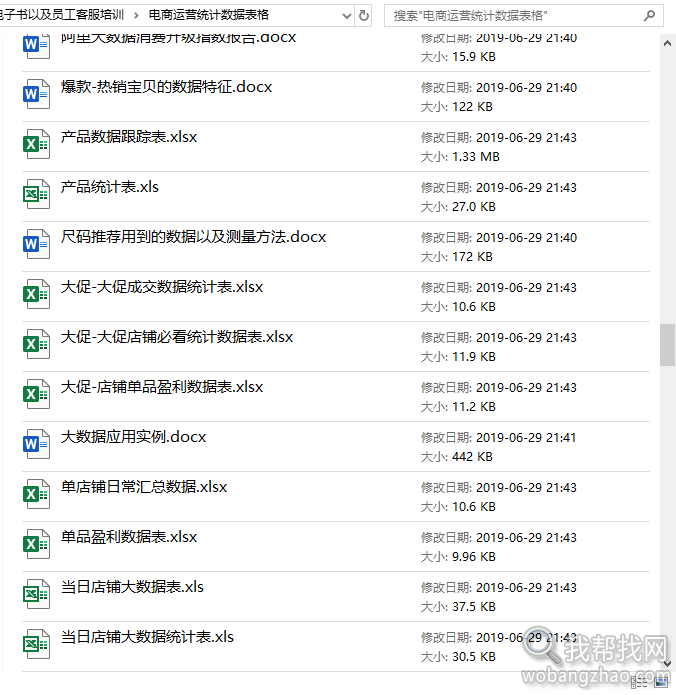Open address bar history dropdown

point(347,16)
